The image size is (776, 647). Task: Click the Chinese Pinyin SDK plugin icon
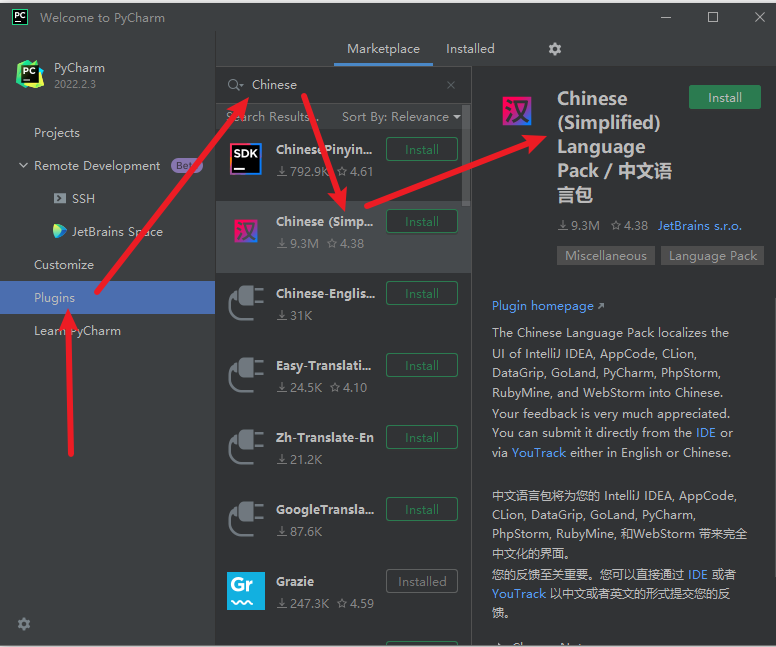(x=246, y=159)
